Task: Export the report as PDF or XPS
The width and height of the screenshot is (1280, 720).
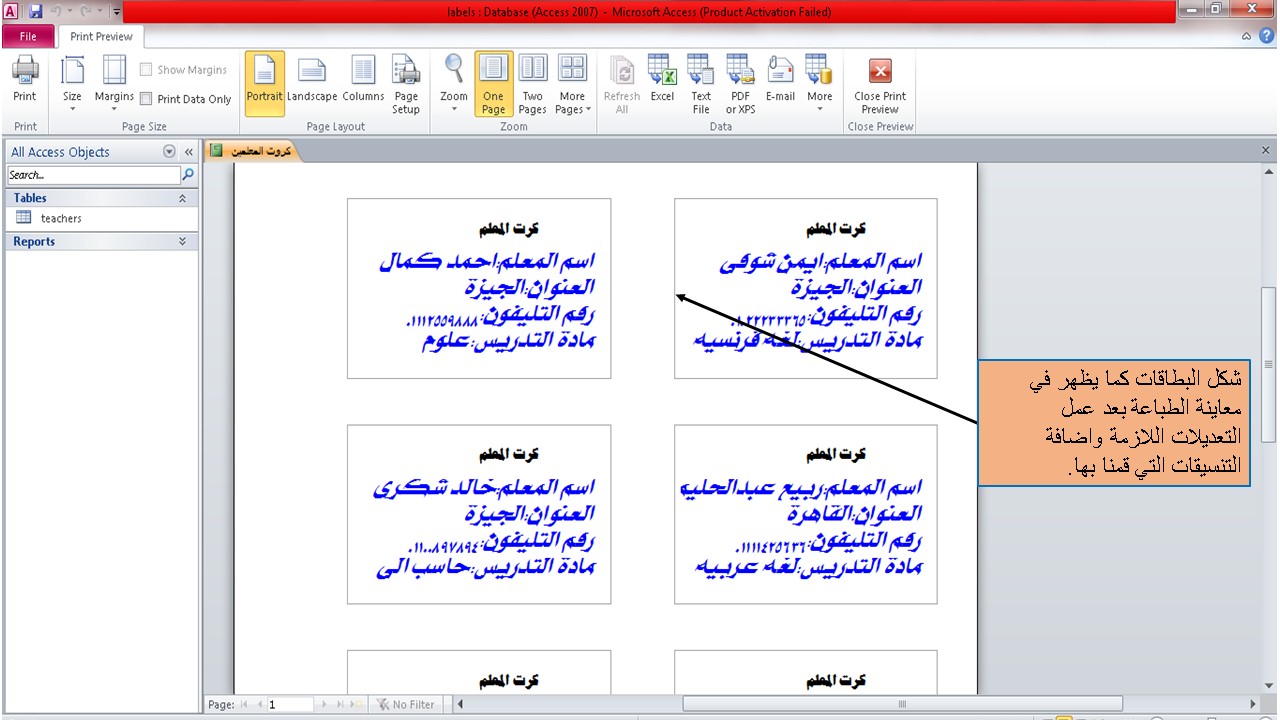Action: tap(741, 83)
